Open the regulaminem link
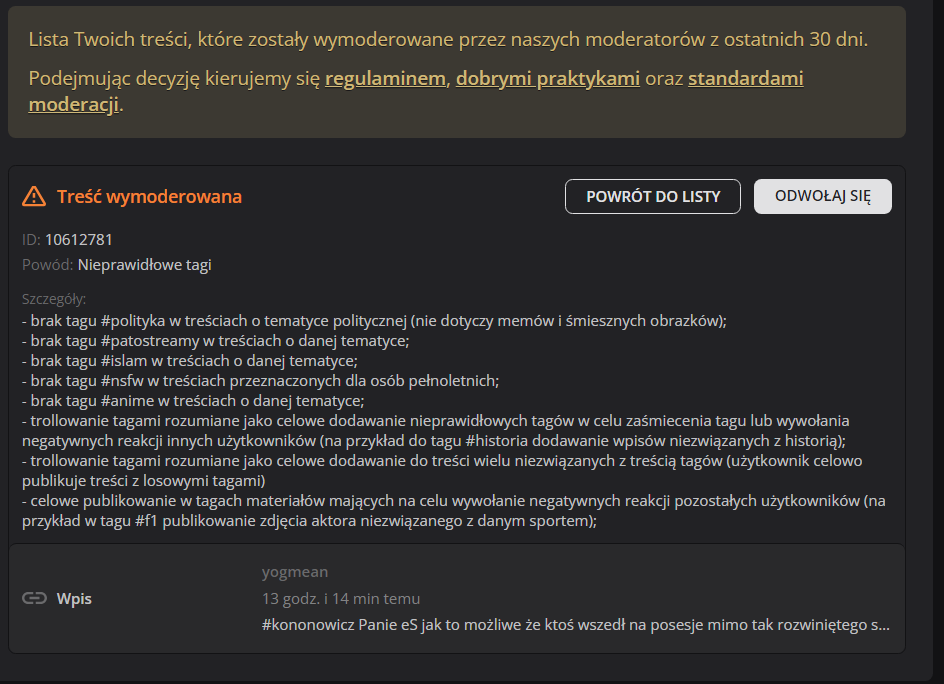Screen dimensions: 944x684 click(x=386, y=78)
